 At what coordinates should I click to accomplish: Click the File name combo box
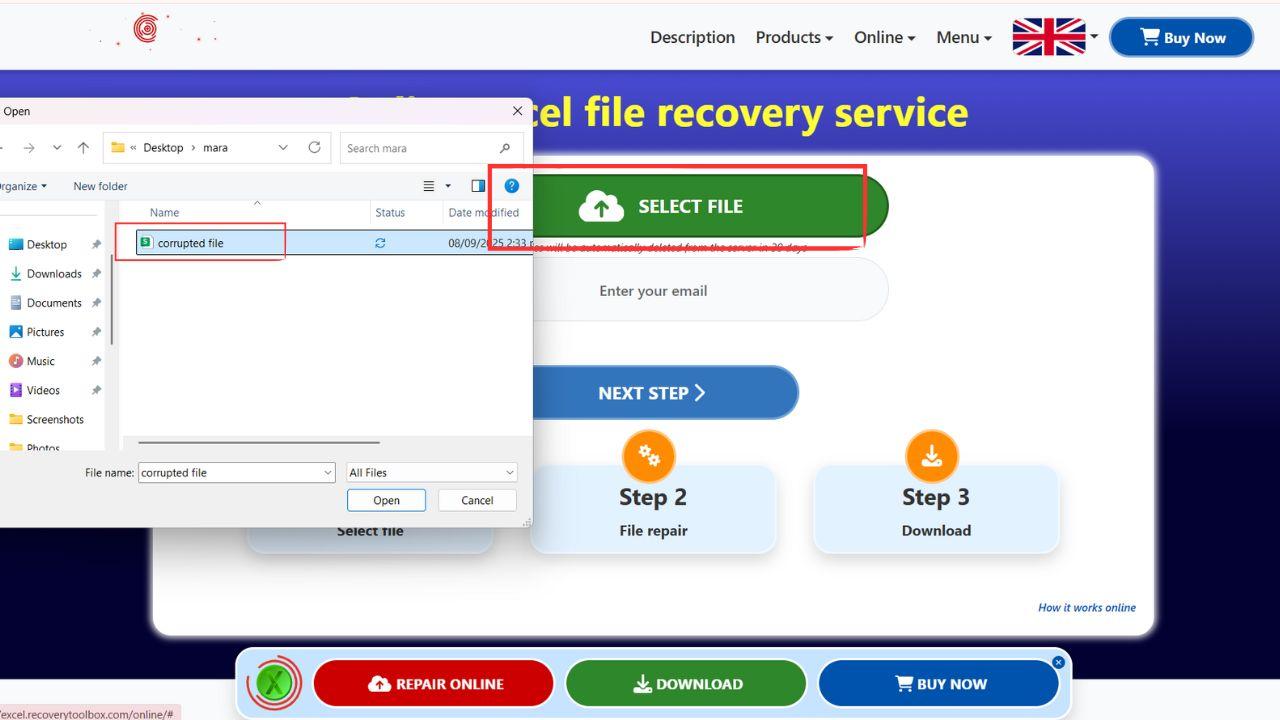(x=237, y=472)
